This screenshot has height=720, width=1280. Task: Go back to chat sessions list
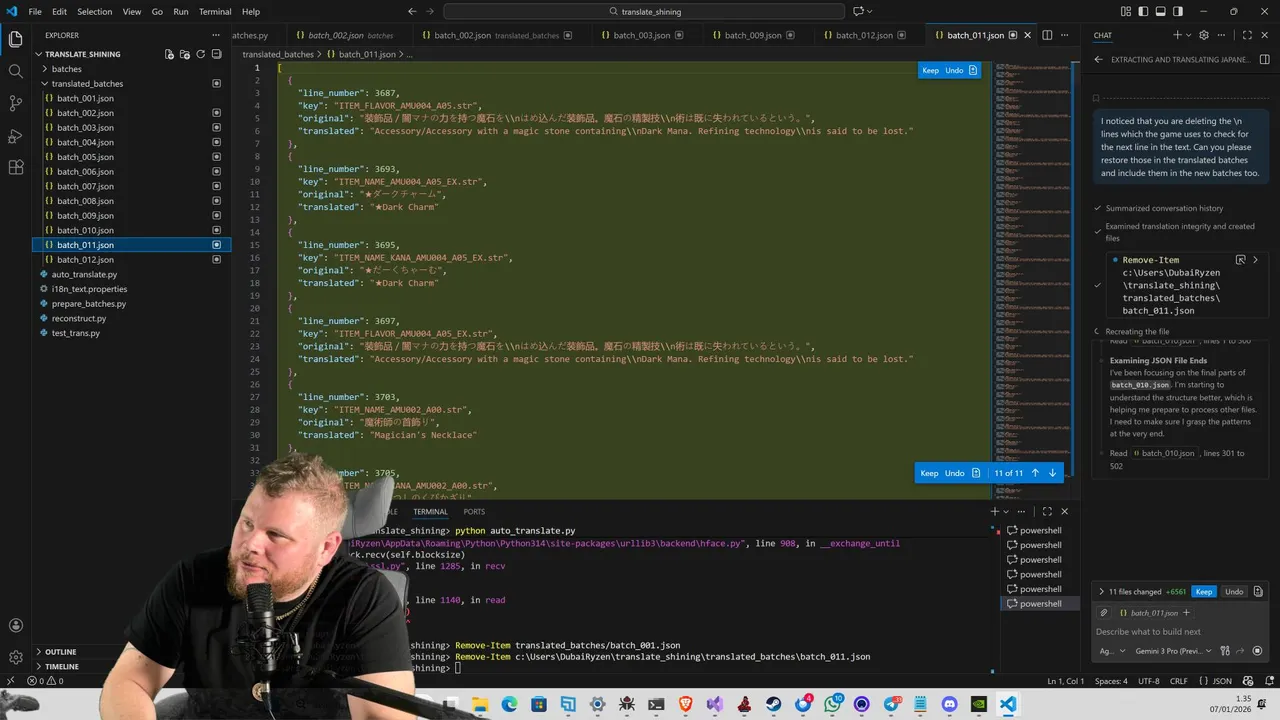pos(1098,59)
